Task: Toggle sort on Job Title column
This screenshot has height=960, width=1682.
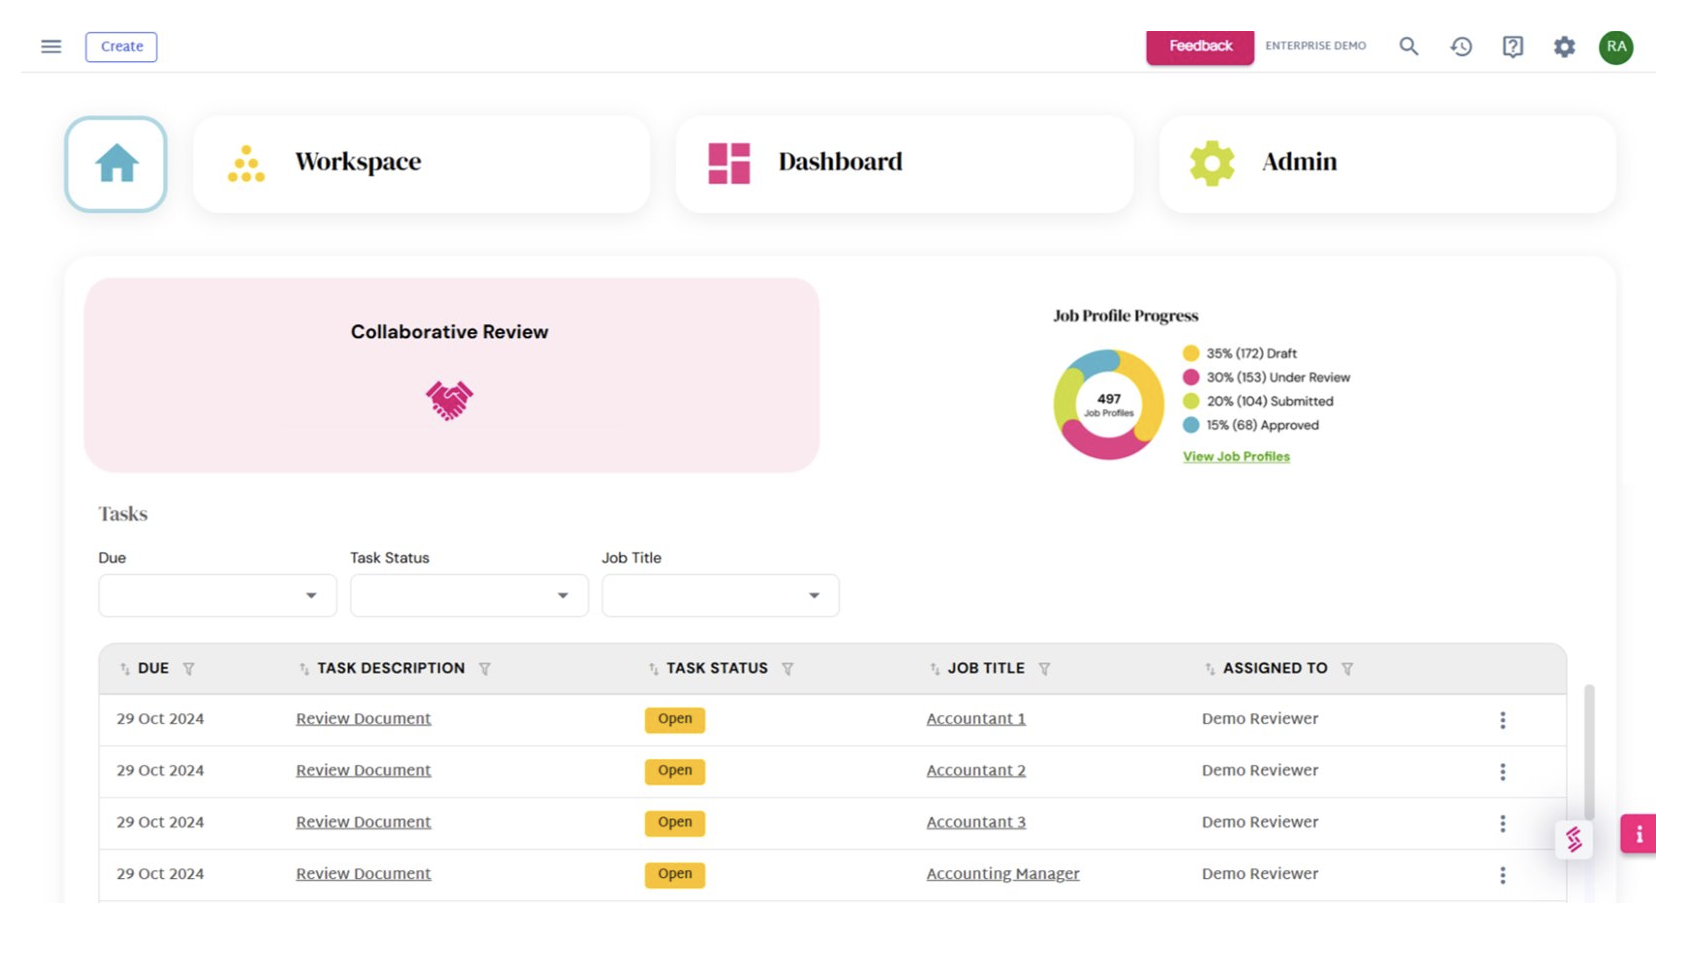Action: (x=935, y=669)
